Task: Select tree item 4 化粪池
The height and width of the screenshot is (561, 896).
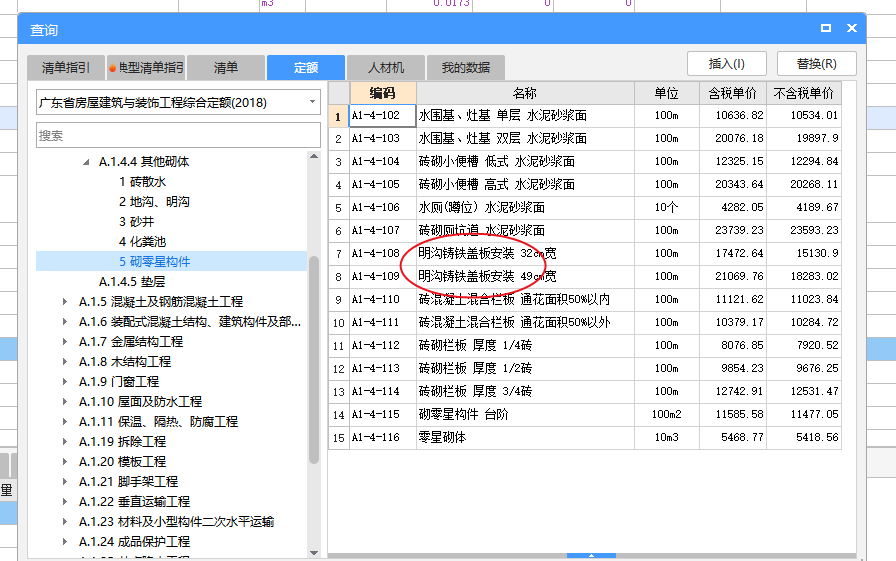Action: tap(142, 242)
